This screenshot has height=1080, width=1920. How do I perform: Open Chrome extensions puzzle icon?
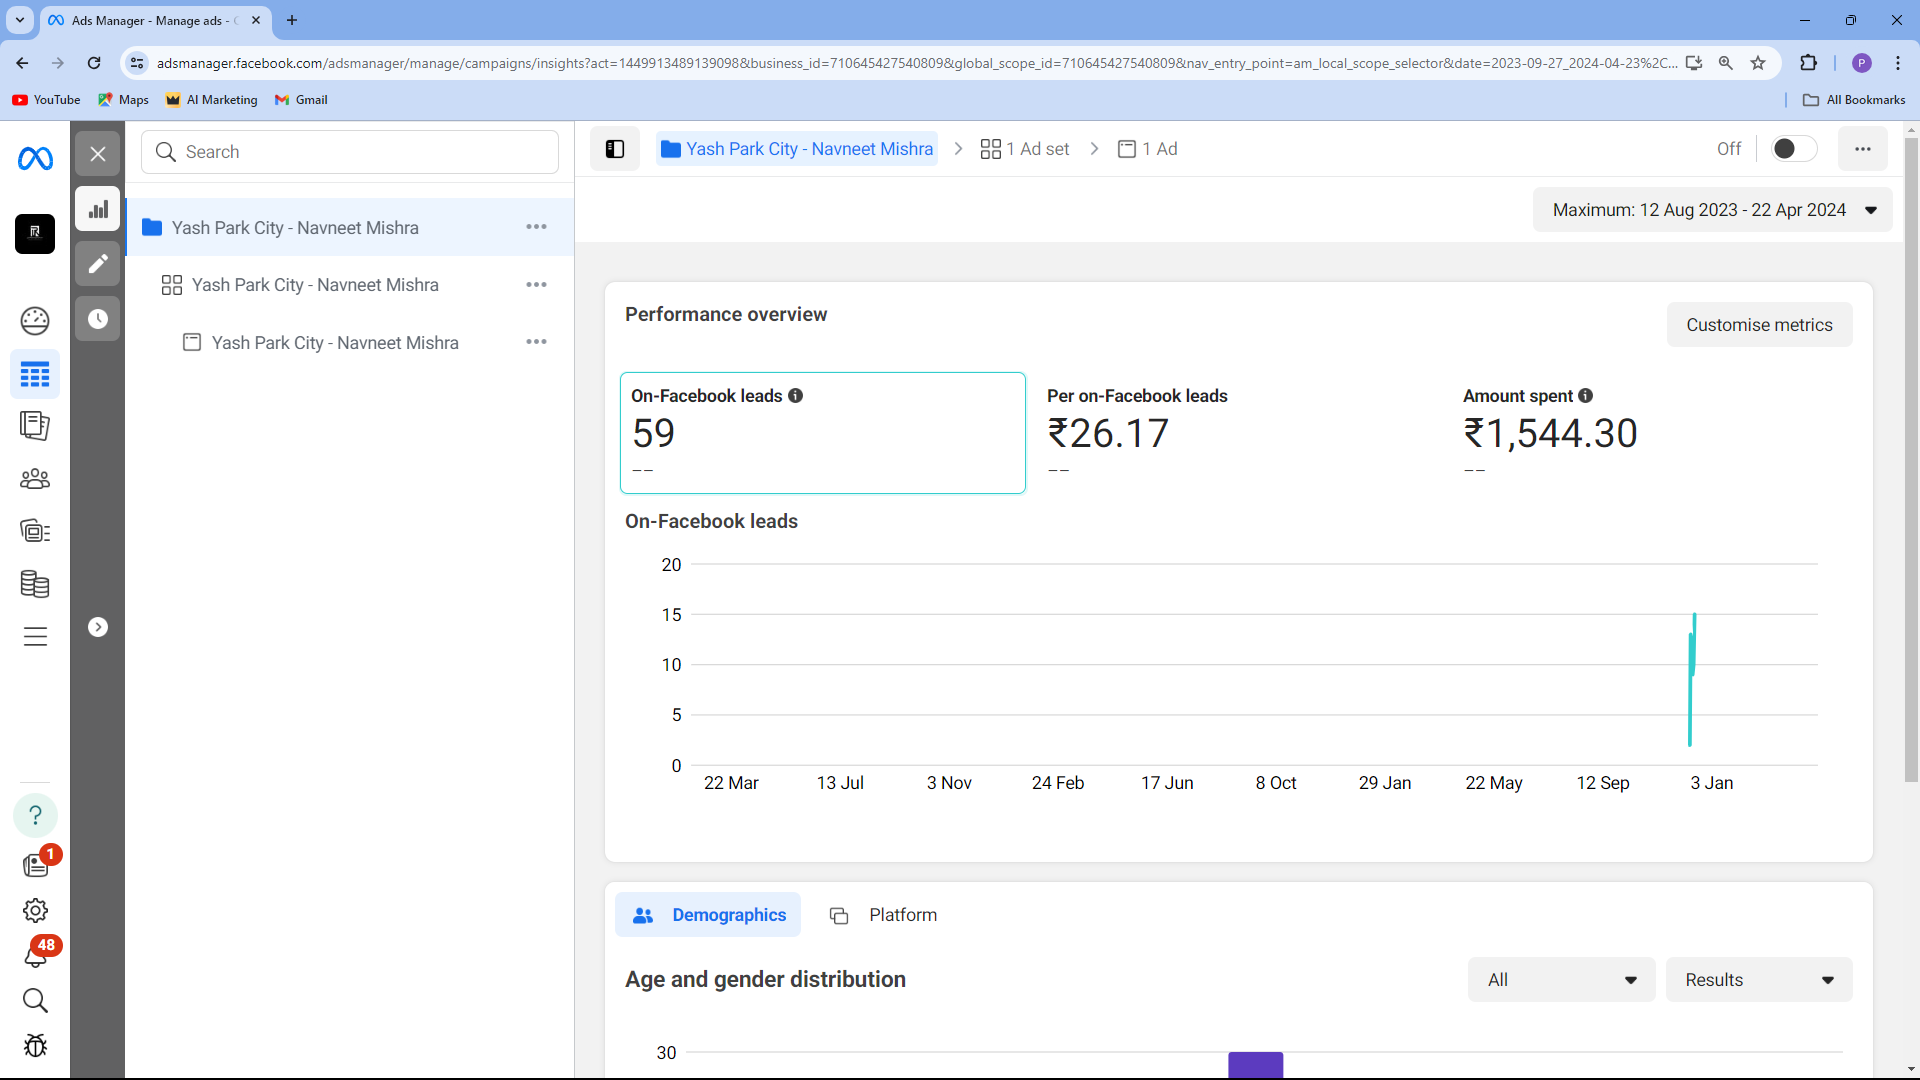point(1808,63)
